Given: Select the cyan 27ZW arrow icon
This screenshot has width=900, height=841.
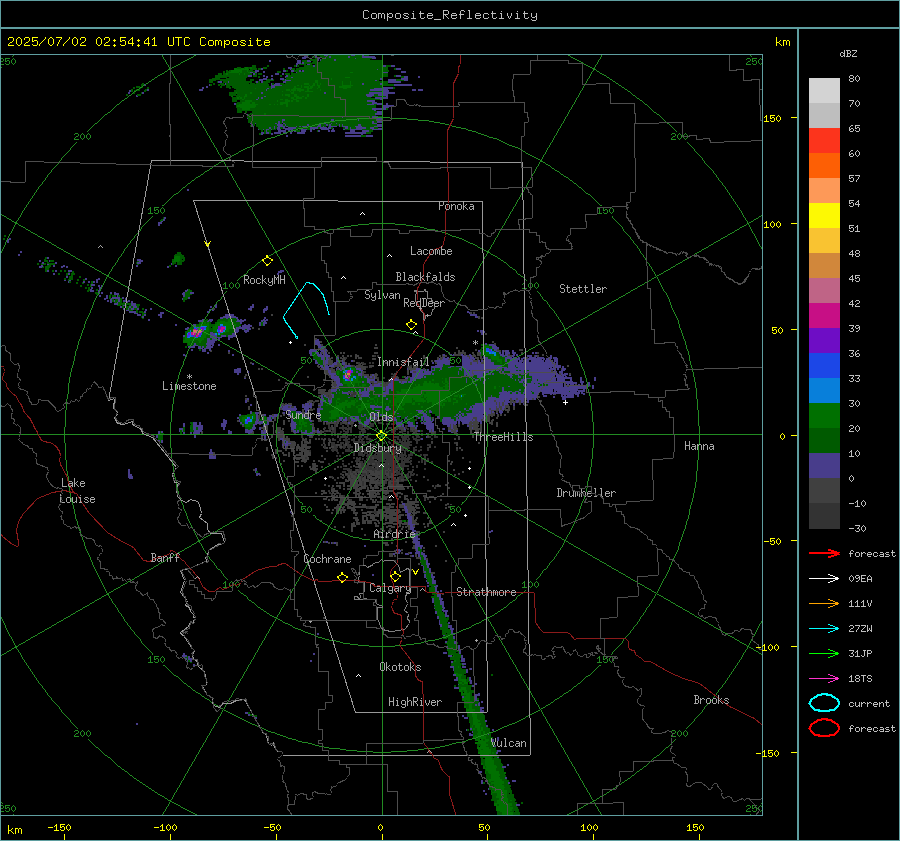Looking at the screenshot, I should click(x=824, y=629).
